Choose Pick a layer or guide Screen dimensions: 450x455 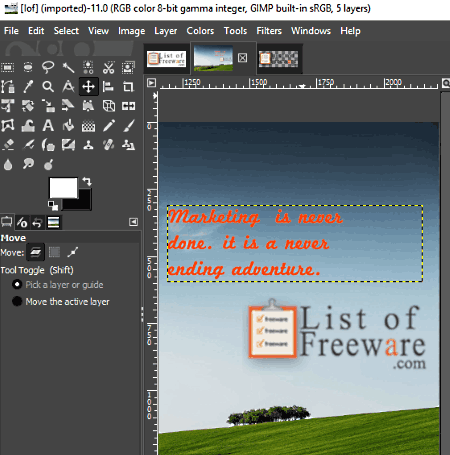click(58, 285)
